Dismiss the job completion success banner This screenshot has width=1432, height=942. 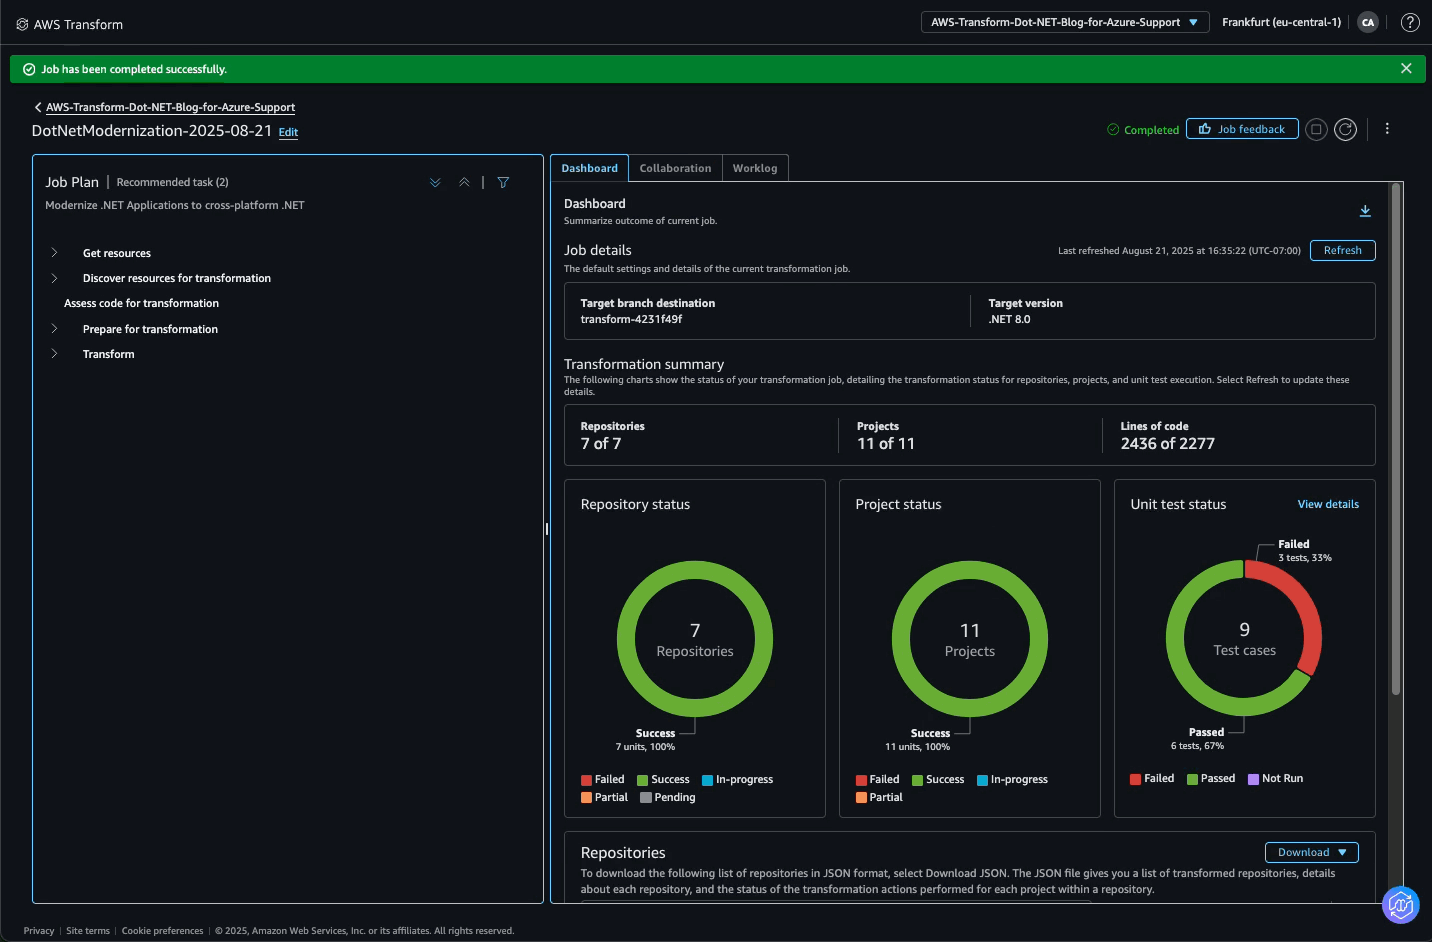point(1406,68)
